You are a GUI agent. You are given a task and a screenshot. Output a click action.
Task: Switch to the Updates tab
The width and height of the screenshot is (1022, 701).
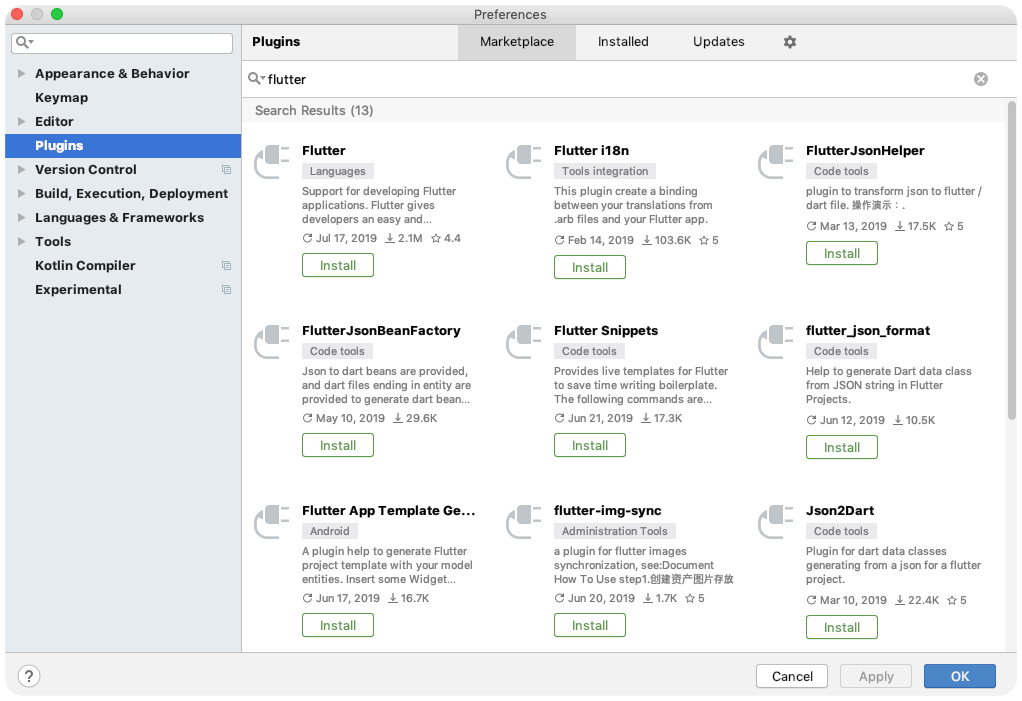click(x=718, y=42)
